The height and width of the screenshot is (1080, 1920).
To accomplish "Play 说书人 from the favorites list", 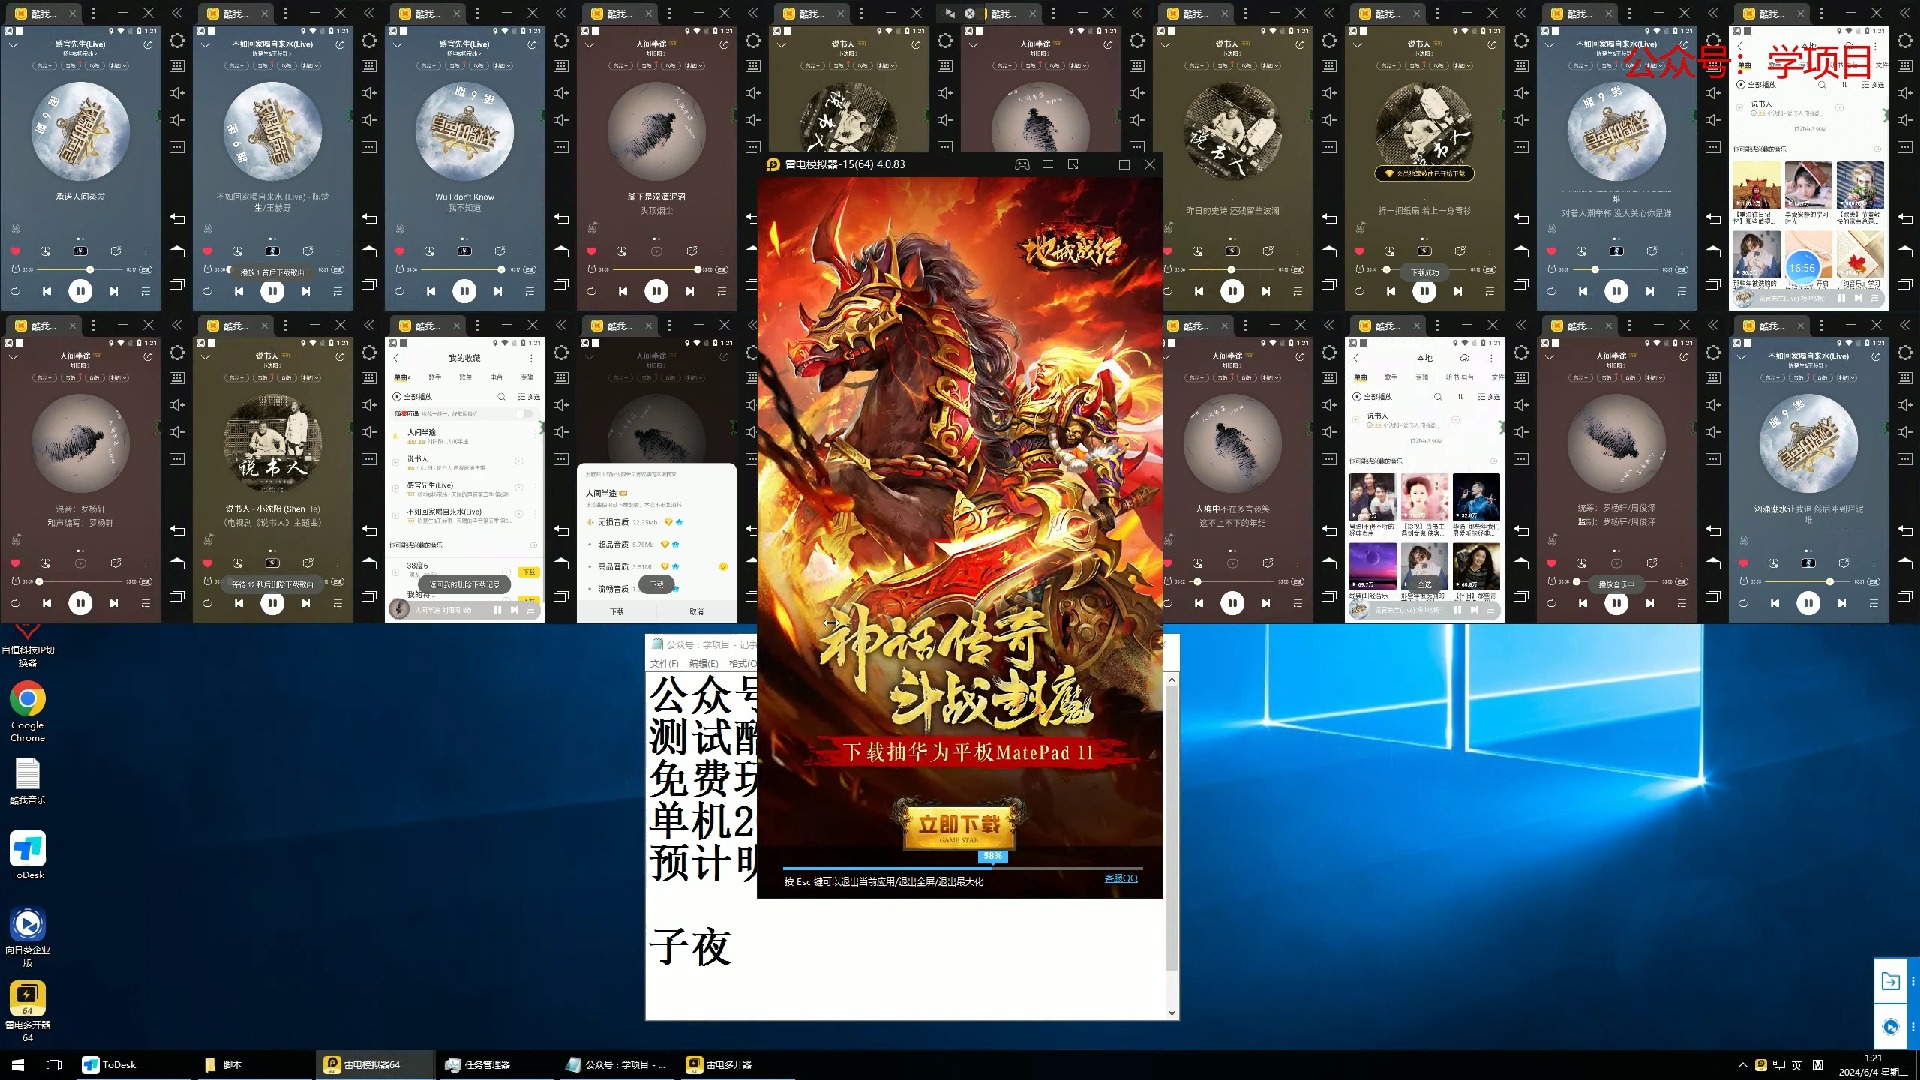I will click(x=460, y=462).
